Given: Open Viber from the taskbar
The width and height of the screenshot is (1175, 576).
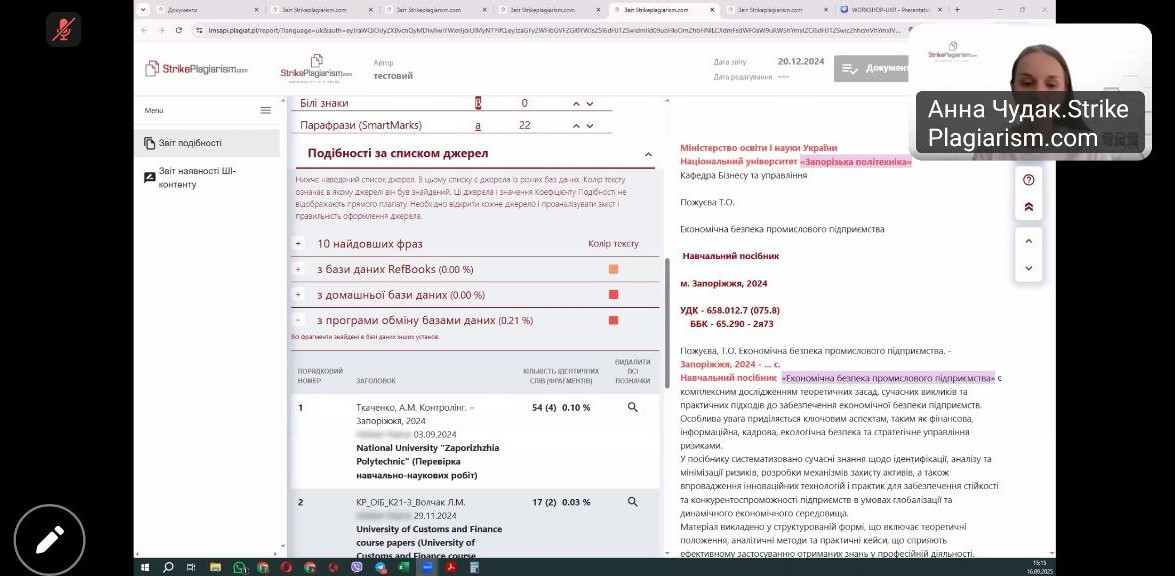Looking at the screenshot, I should tap(357, 567).
